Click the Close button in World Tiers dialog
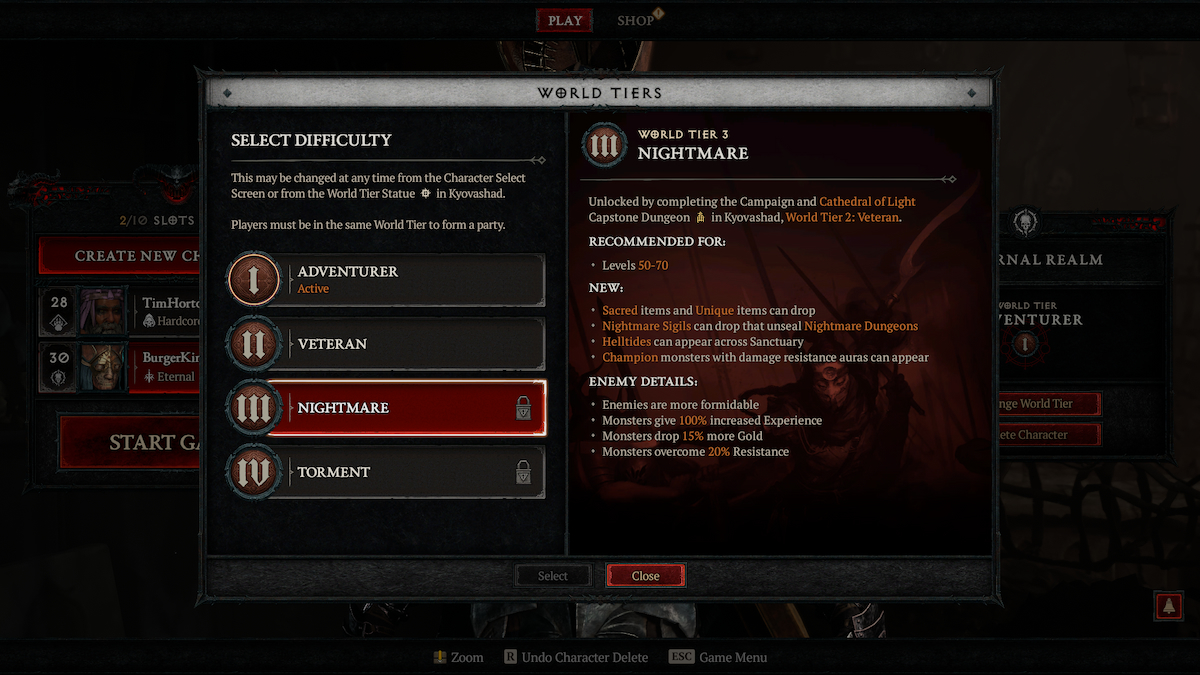Viewport: 1200px width, 675px height. [x=646, y=576]
